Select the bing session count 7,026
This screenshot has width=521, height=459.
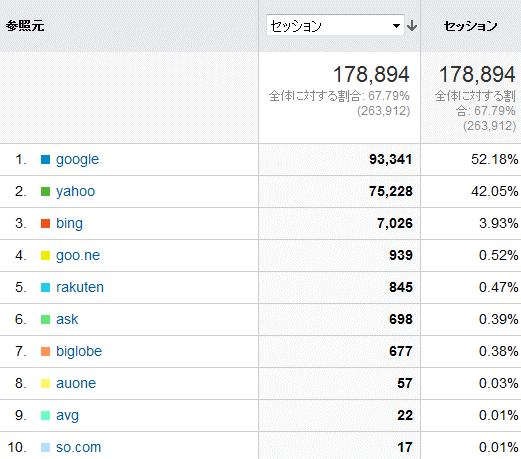point(395,223)
